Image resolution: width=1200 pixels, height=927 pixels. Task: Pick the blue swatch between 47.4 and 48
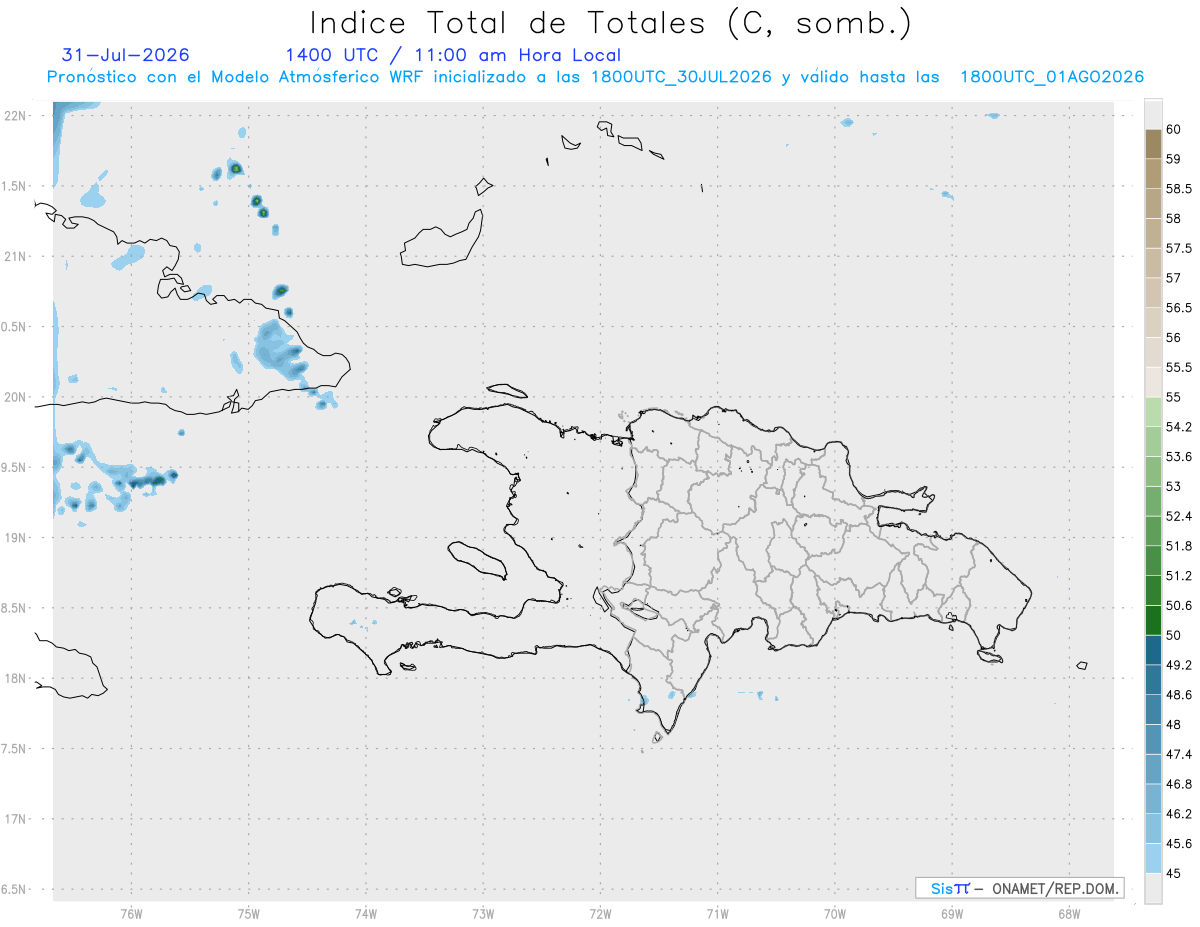(x=1153, y=740)
